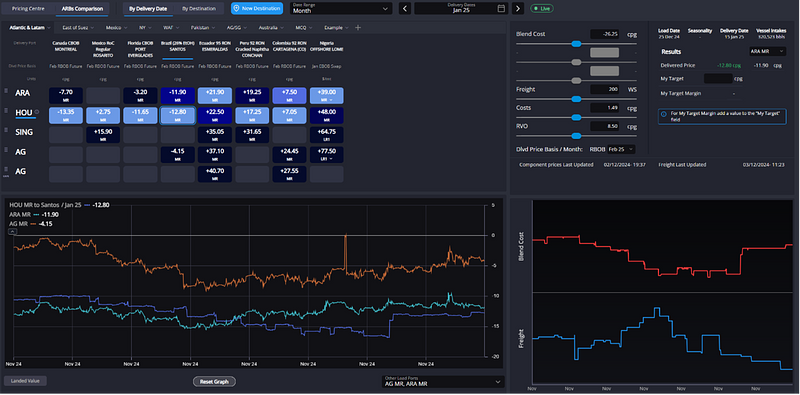
Task: Expand the East of Suez tab chevron
Action: click(92, 28)
